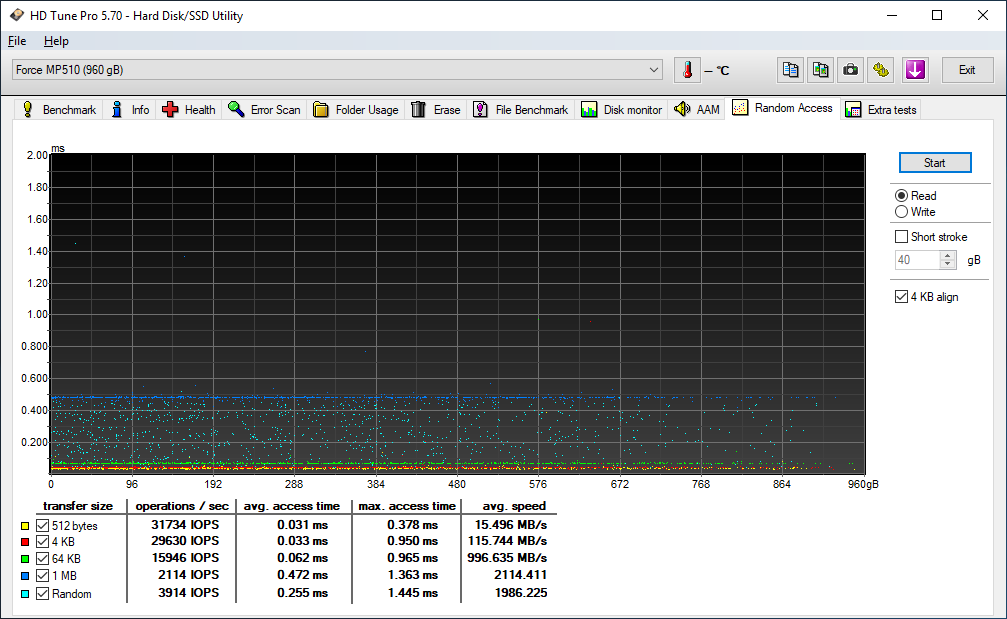Screen dimensions: 1007x619
Task: Expand the Force MP510 drive dropdown
Action: (x=654, y=70)
